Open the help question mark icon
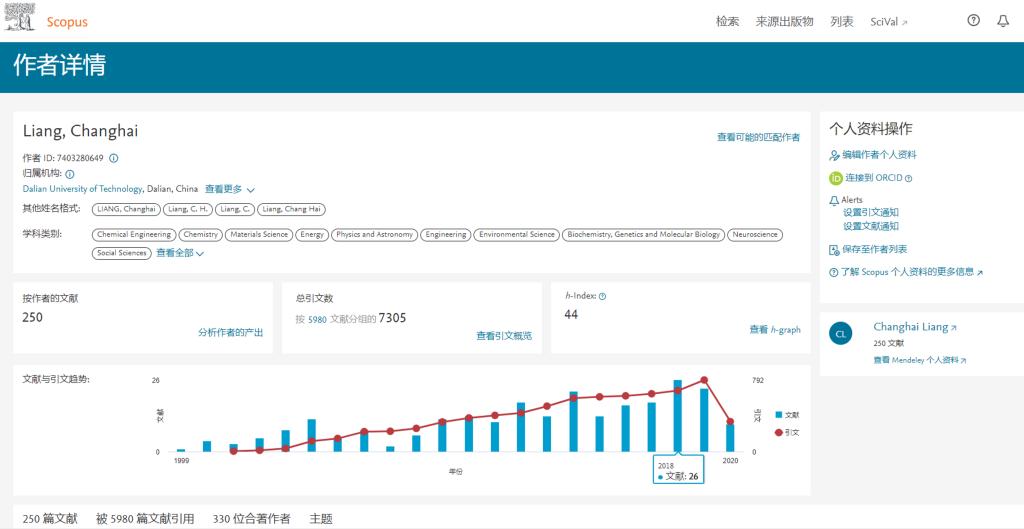Viewport: 1024px width, 529px height. point(973,21)
